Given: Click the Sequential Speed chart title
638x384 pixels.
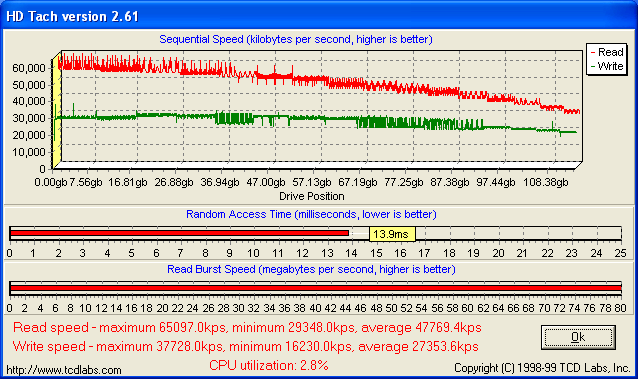Looking at the screenshot, I should point(296,39).
